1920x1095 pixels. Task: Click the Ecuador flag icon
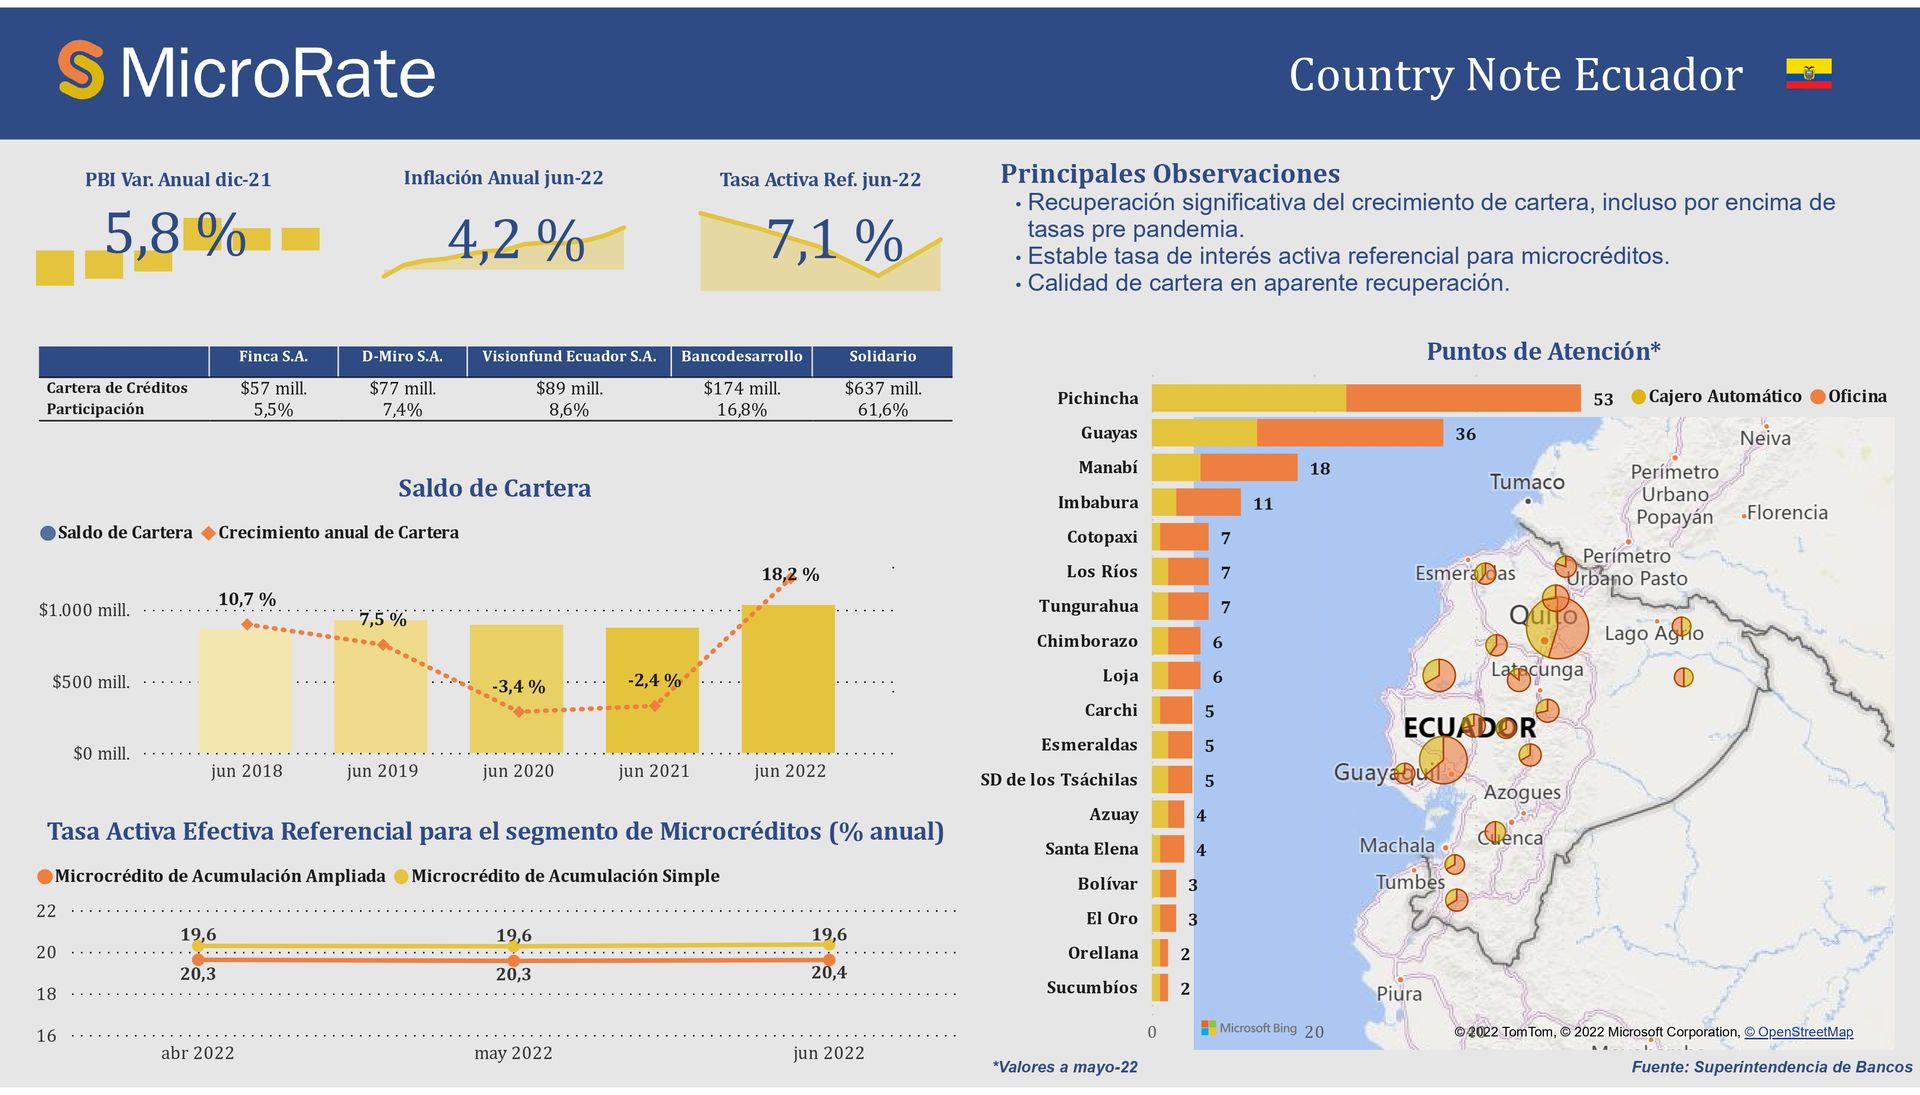pos(1808,73)
